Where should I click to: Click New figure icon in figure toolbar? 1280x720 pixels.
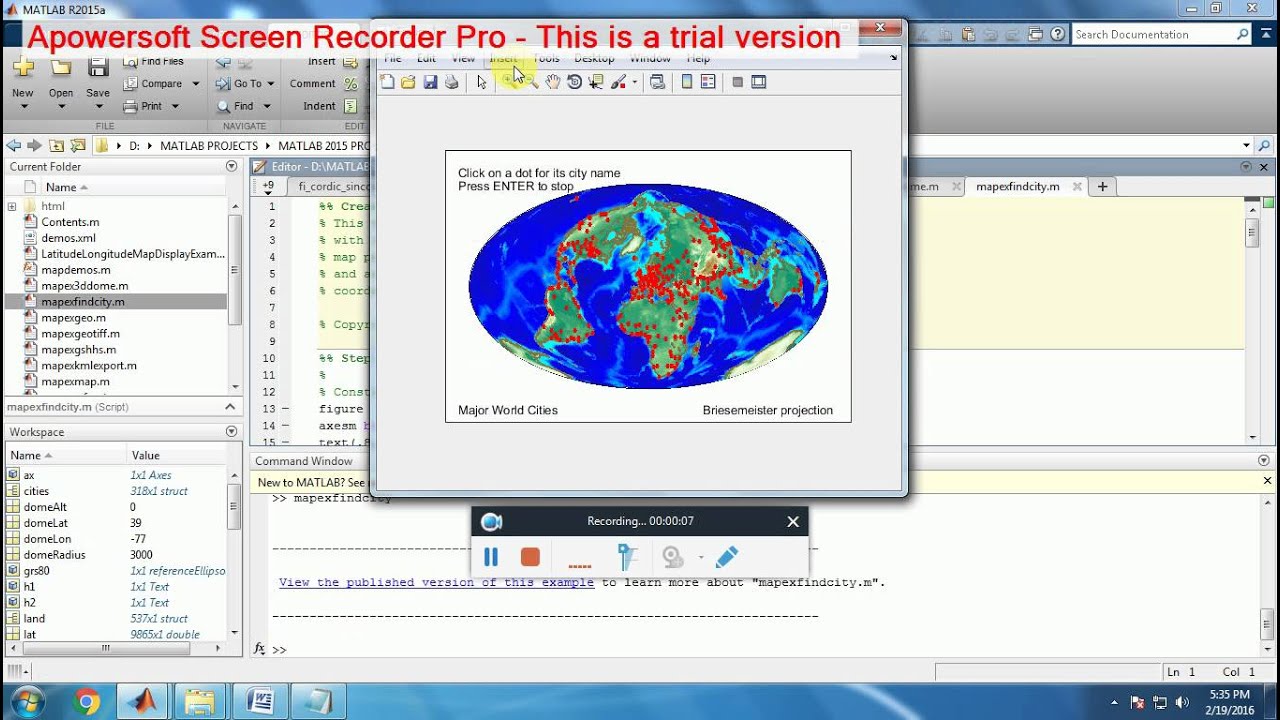click(387, 82)
